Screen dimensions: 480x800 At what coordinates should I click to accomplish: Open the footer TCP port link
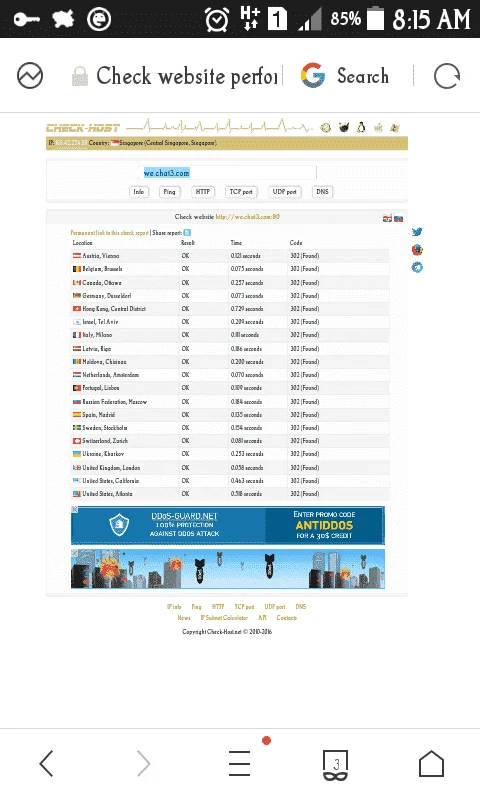(x=244, y=607)
